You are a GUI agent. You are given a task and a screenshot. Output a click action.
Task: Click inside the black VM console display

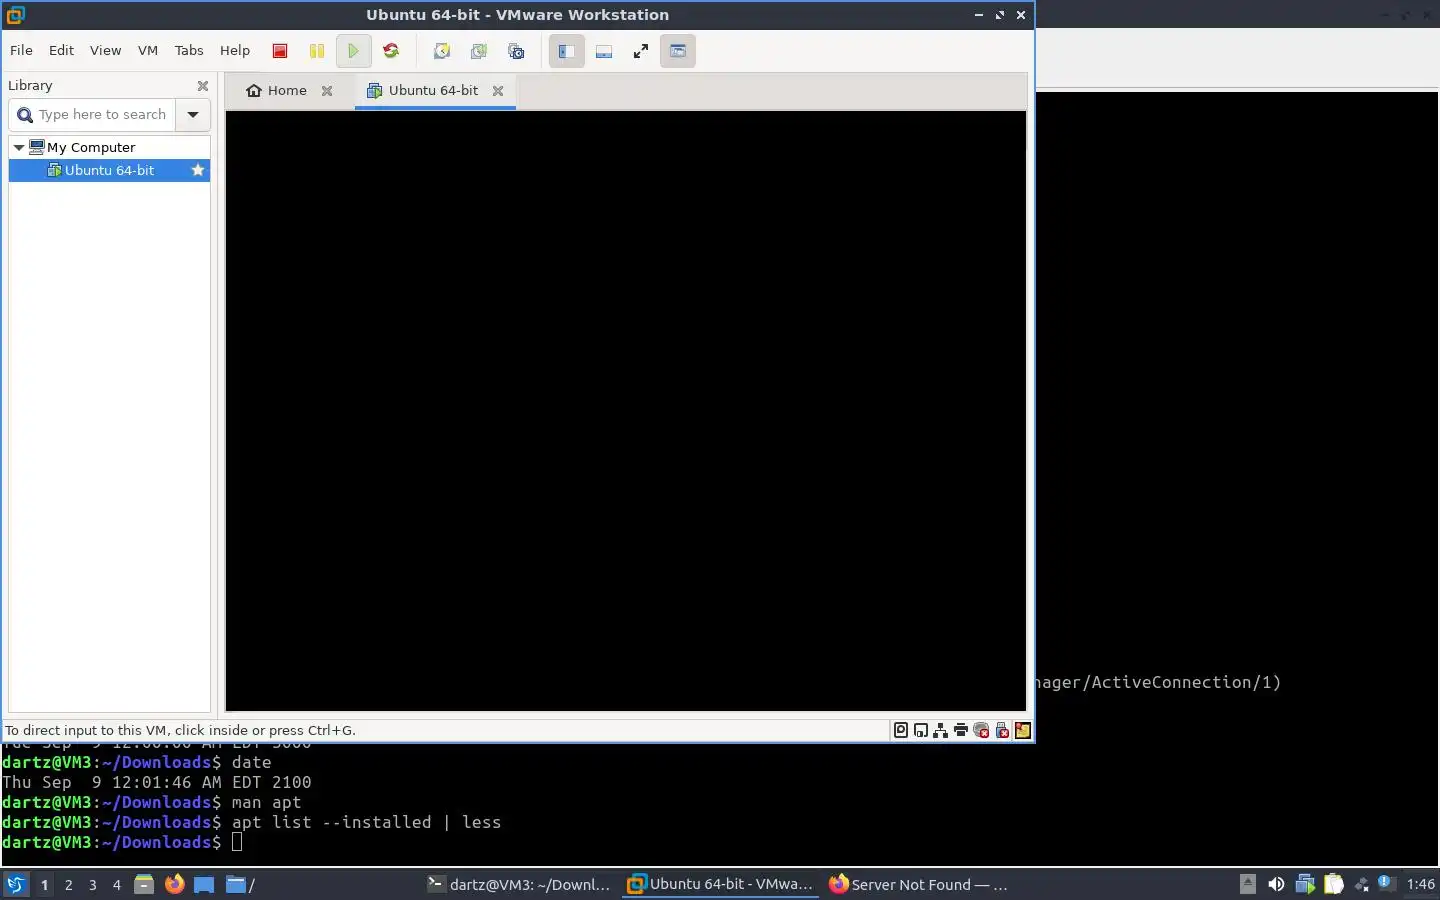pyautogui.click(x=626, y=411)
